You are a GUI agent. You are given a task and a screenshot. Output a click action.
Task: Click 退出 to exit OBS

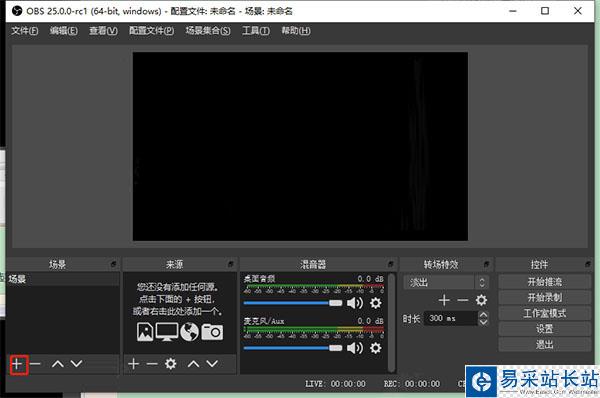[545, 344]
